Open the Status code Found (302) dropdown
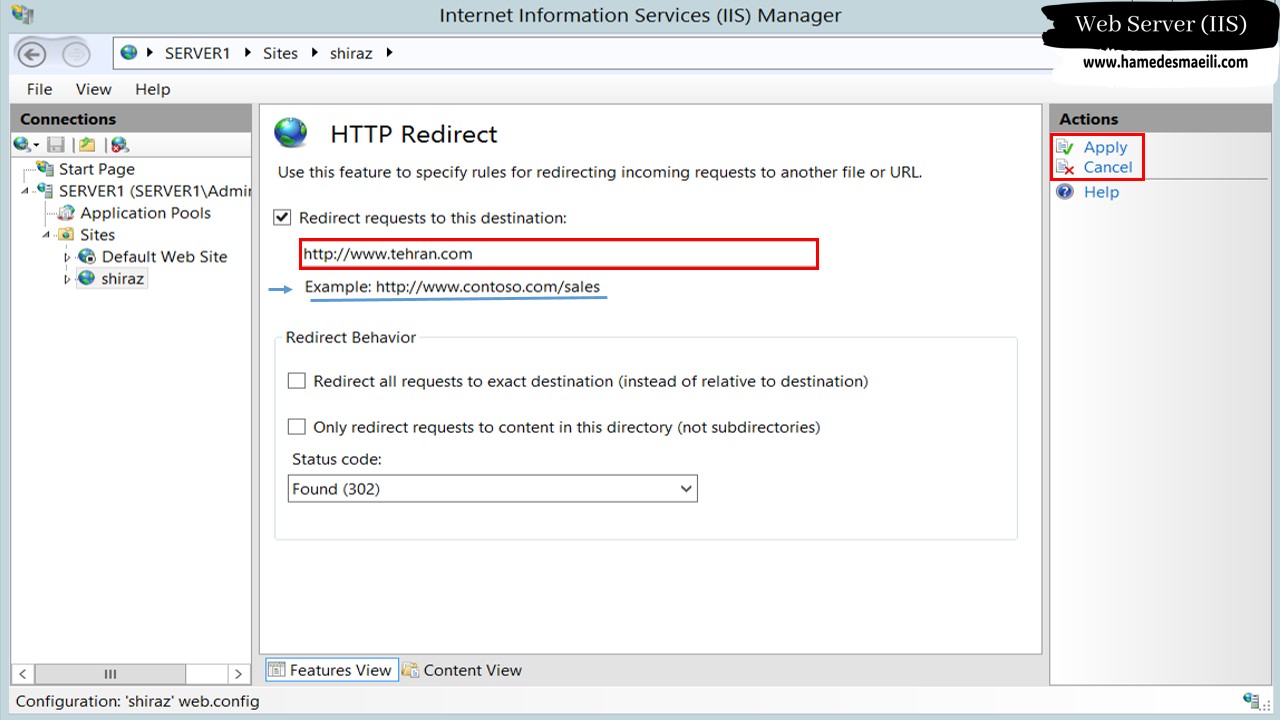 point(492,489)
